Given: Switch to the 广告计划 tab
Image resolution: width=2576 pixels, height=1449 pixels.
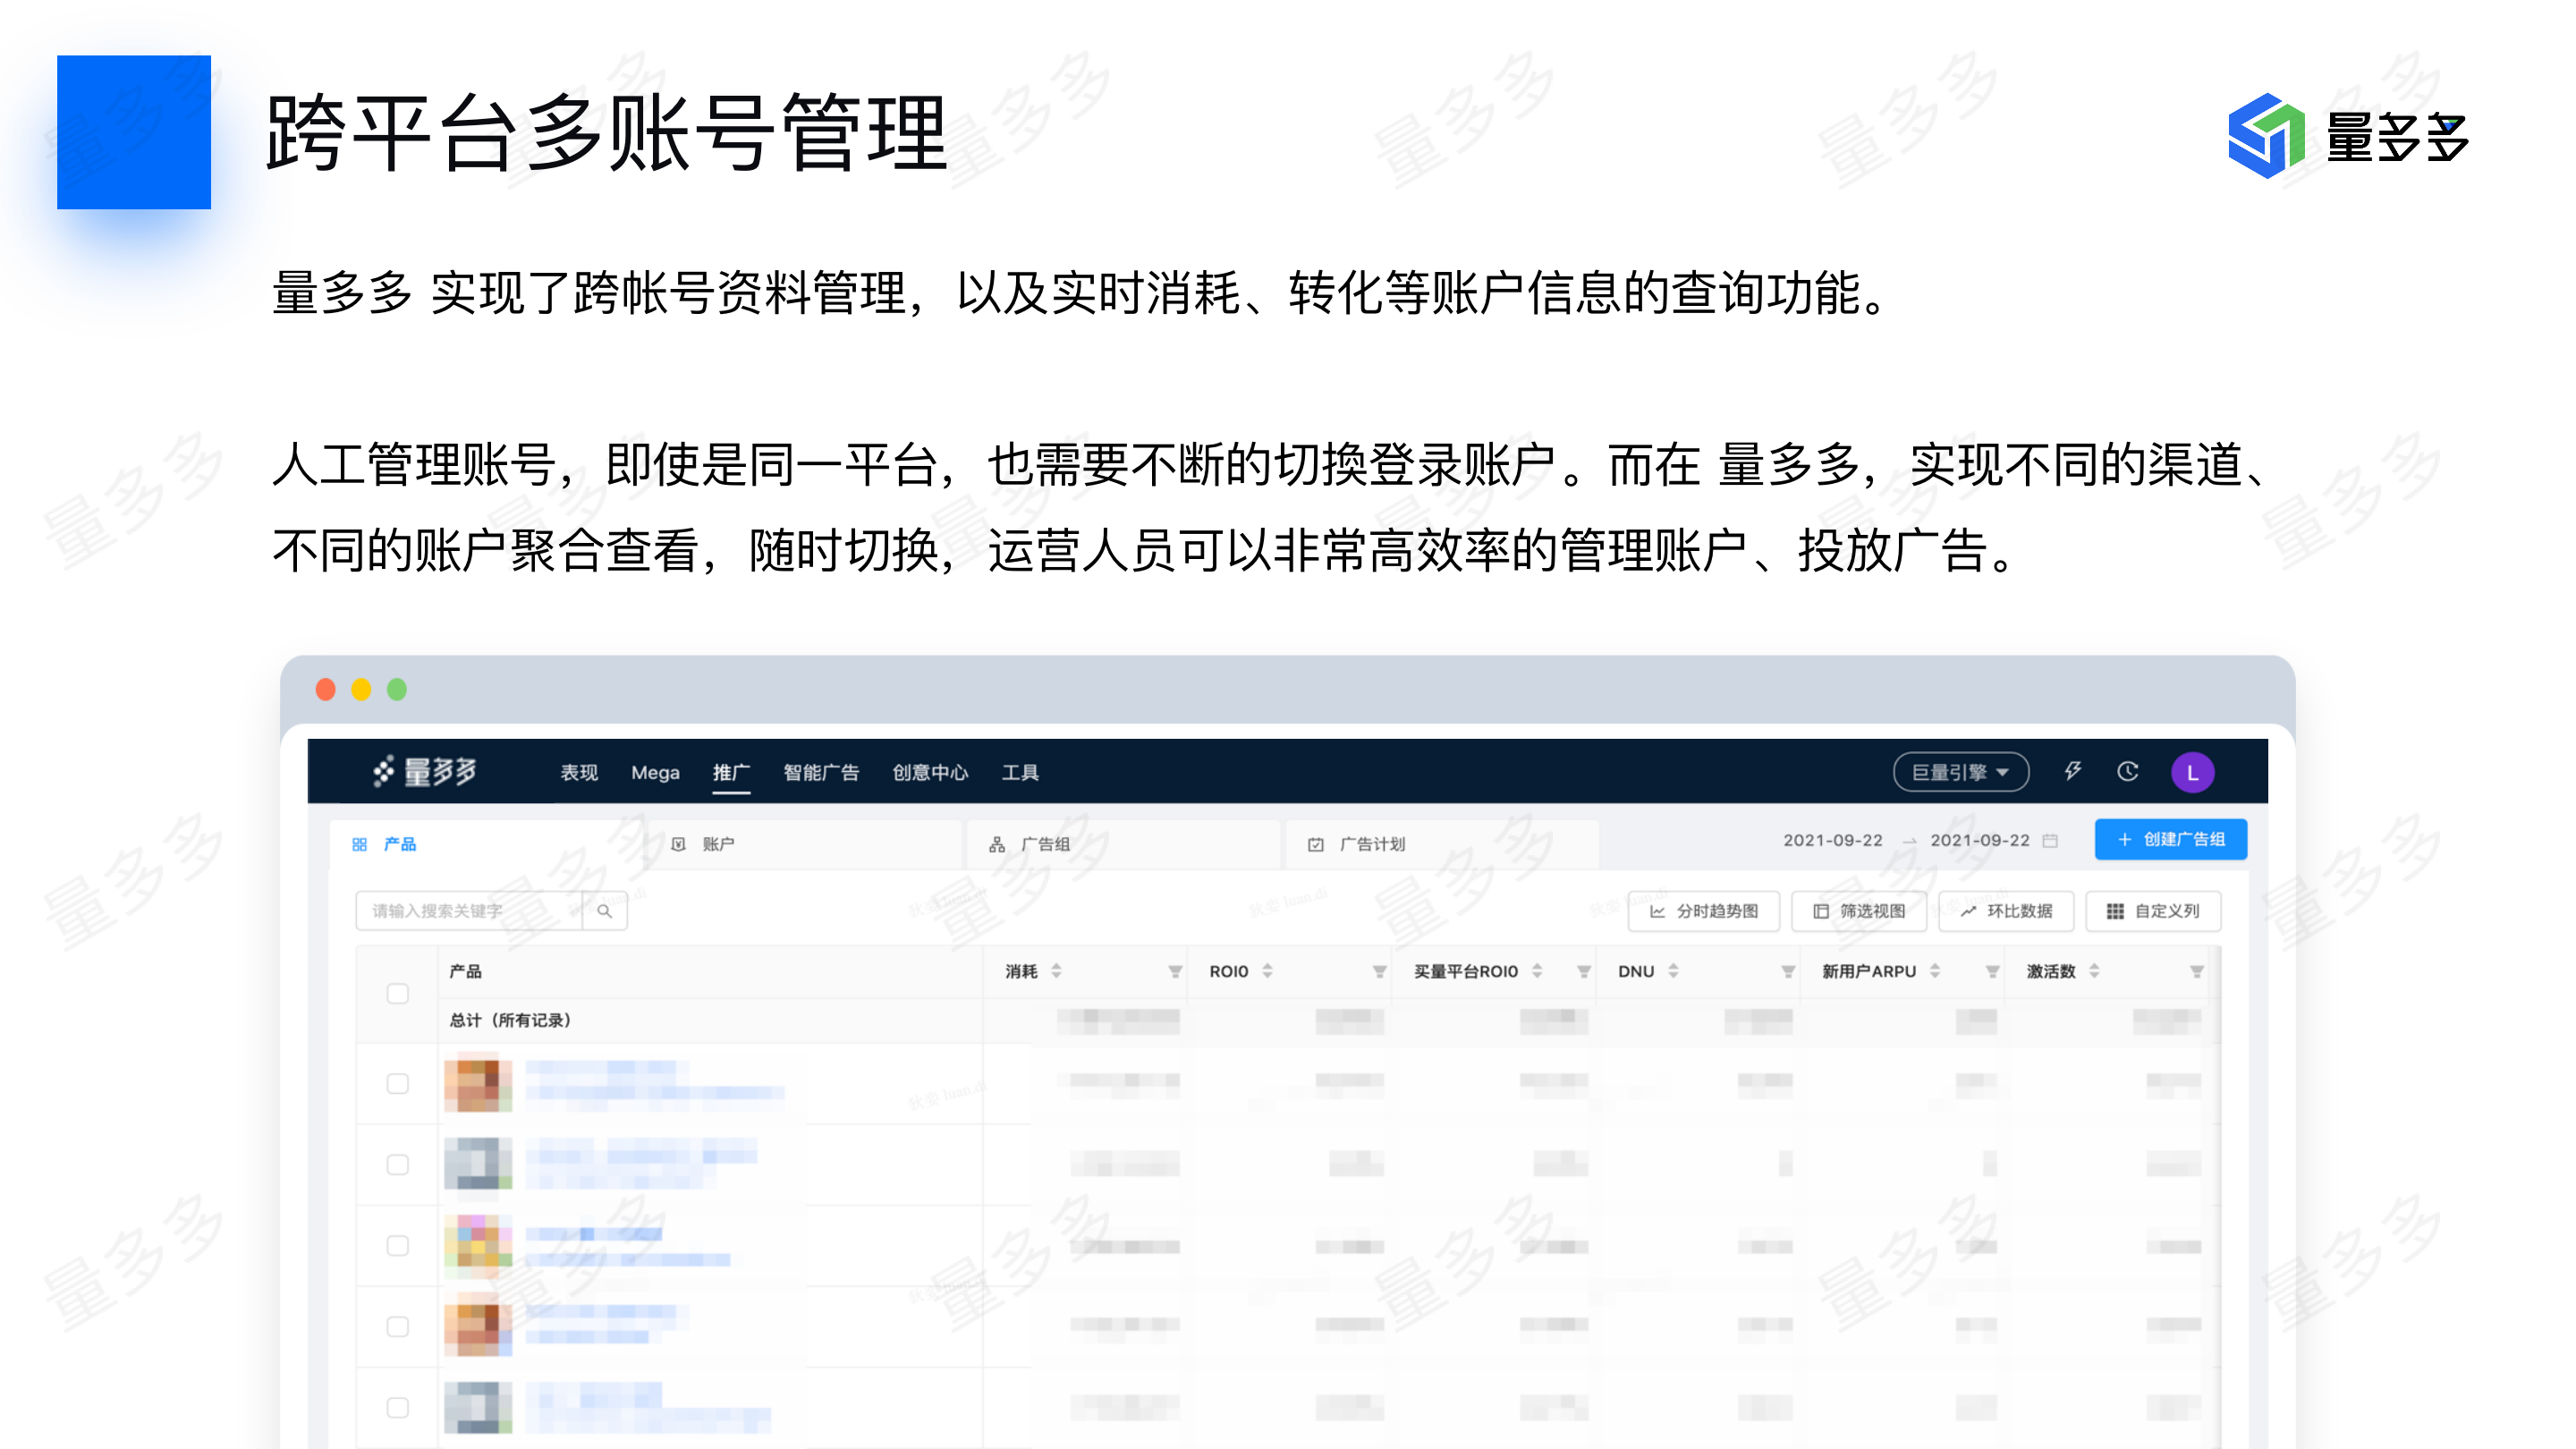Looking at the screenshot, I should (1441, 844).
